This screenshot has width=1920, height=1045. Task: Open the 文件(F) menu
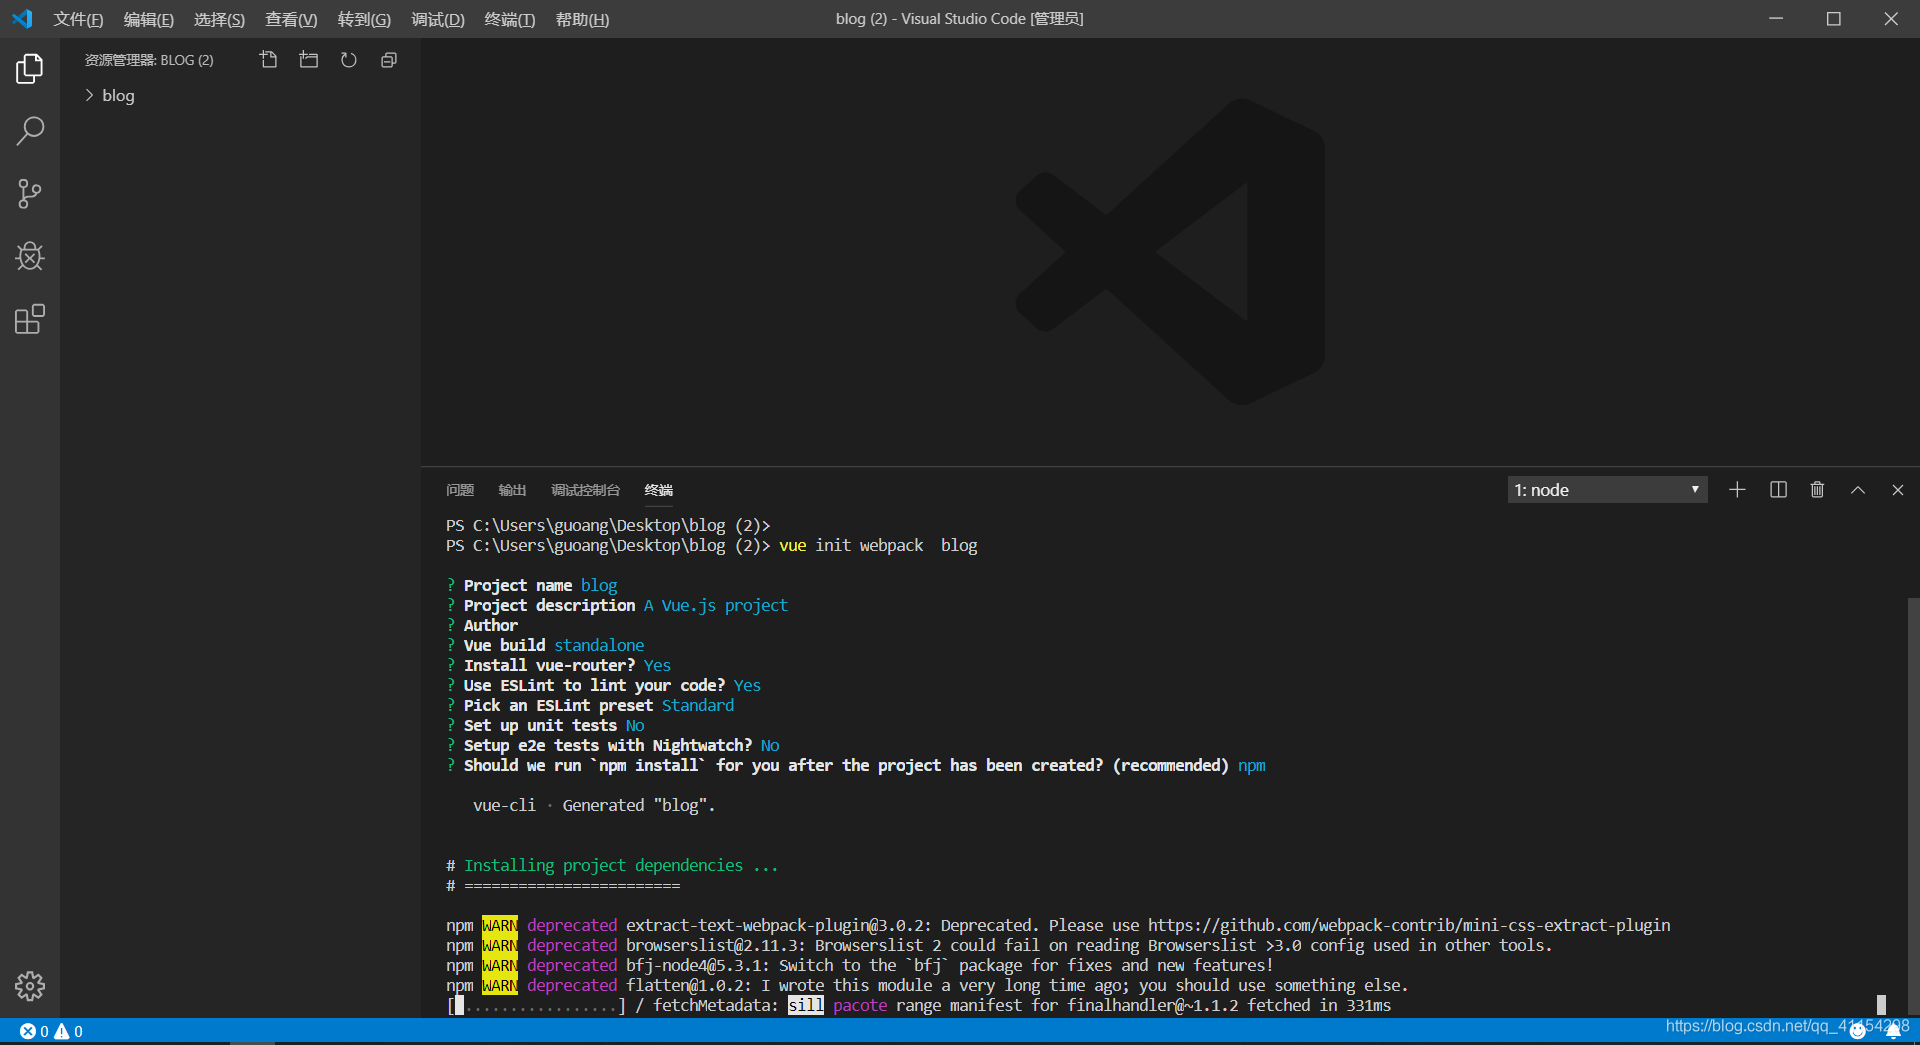point(78,19)
